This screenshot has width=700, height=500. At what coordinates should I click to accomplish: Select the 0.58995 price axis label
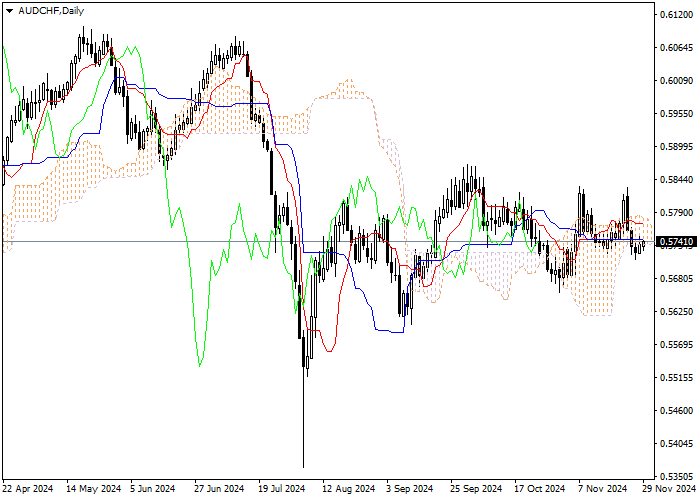coord(677,147)
